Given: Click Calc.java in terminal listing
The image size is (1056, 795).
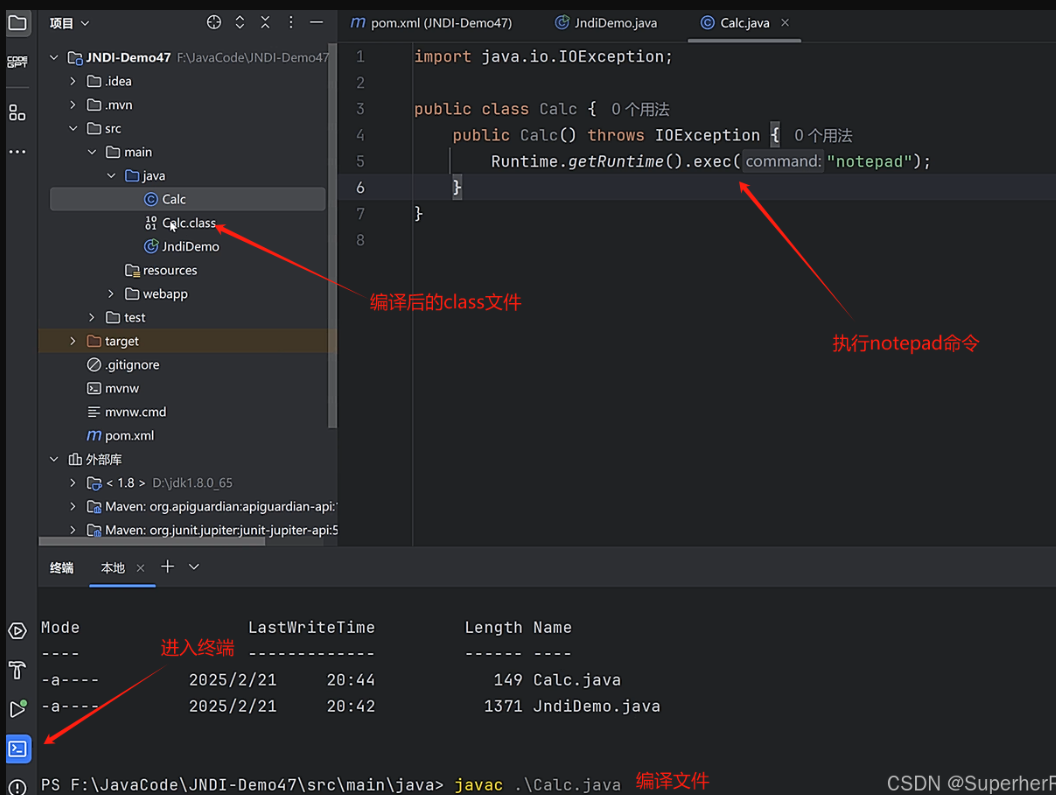Looking at the screenshot, I should pos(577,680).
